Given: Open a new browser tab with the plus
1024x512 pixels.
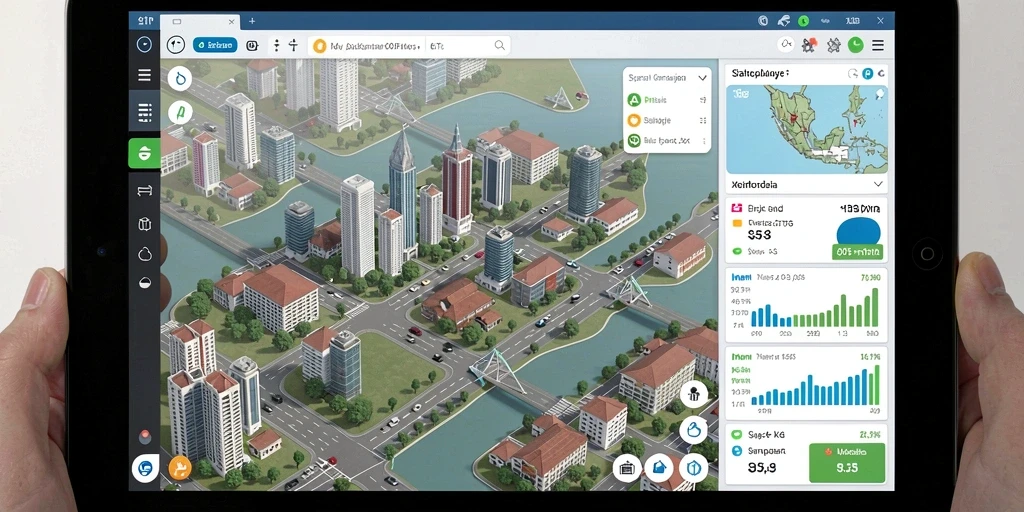Looking at the screenshot, I should click(x=252, y=21).
